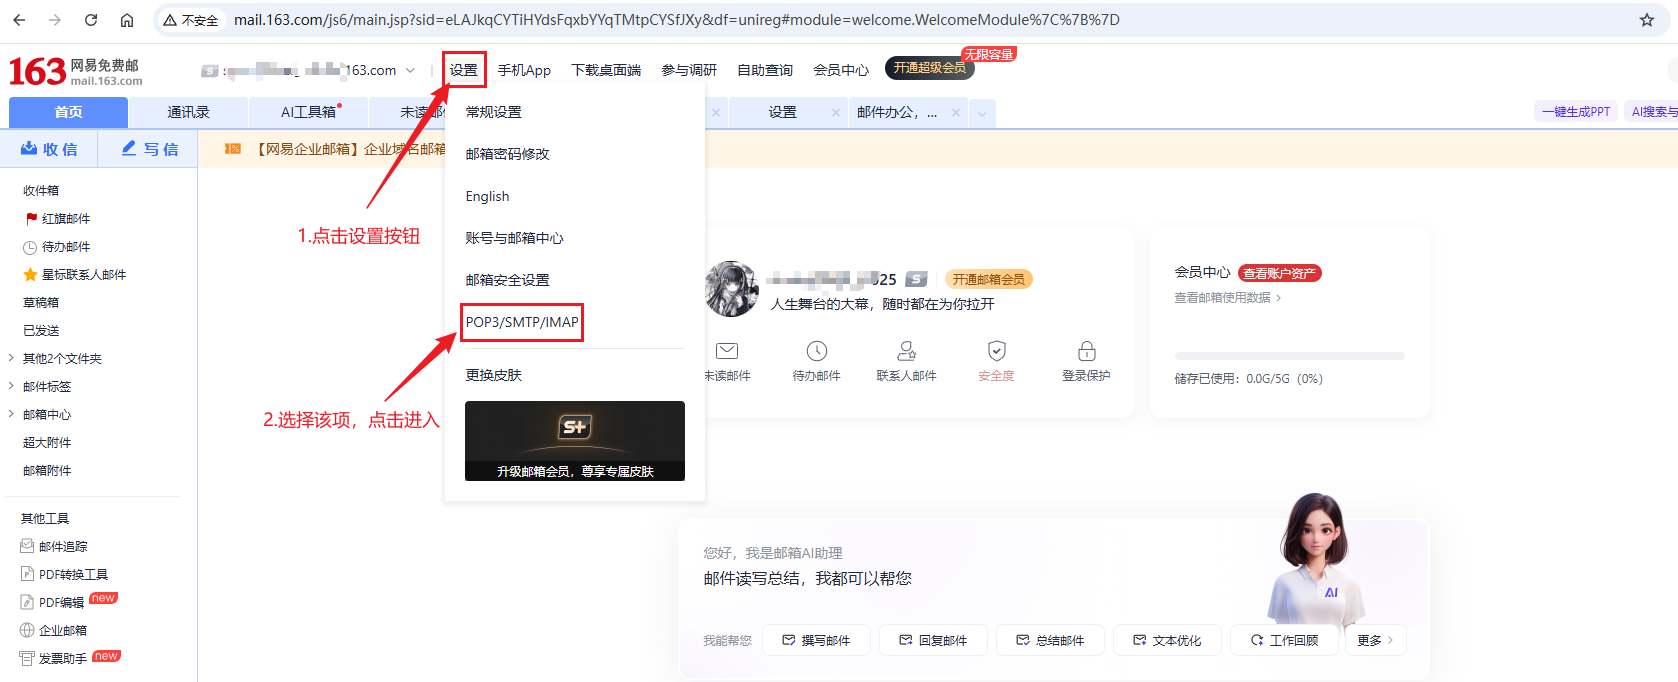Open the account dropdown next to email address
The image size is (1678, 682).
click(x=410, y=70)
